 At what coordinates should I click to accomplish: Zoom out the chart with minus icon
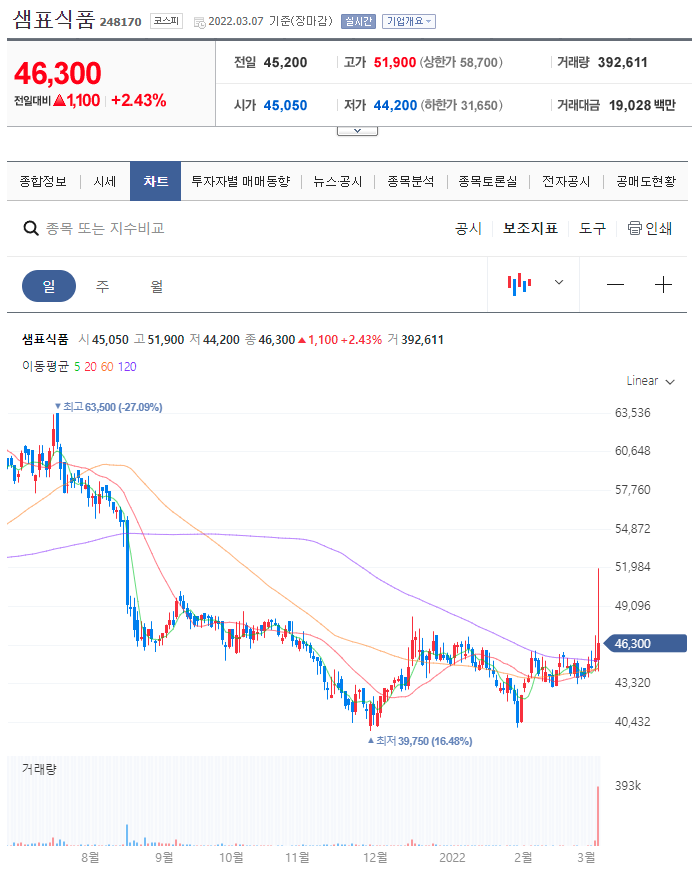tap(615, 285)
